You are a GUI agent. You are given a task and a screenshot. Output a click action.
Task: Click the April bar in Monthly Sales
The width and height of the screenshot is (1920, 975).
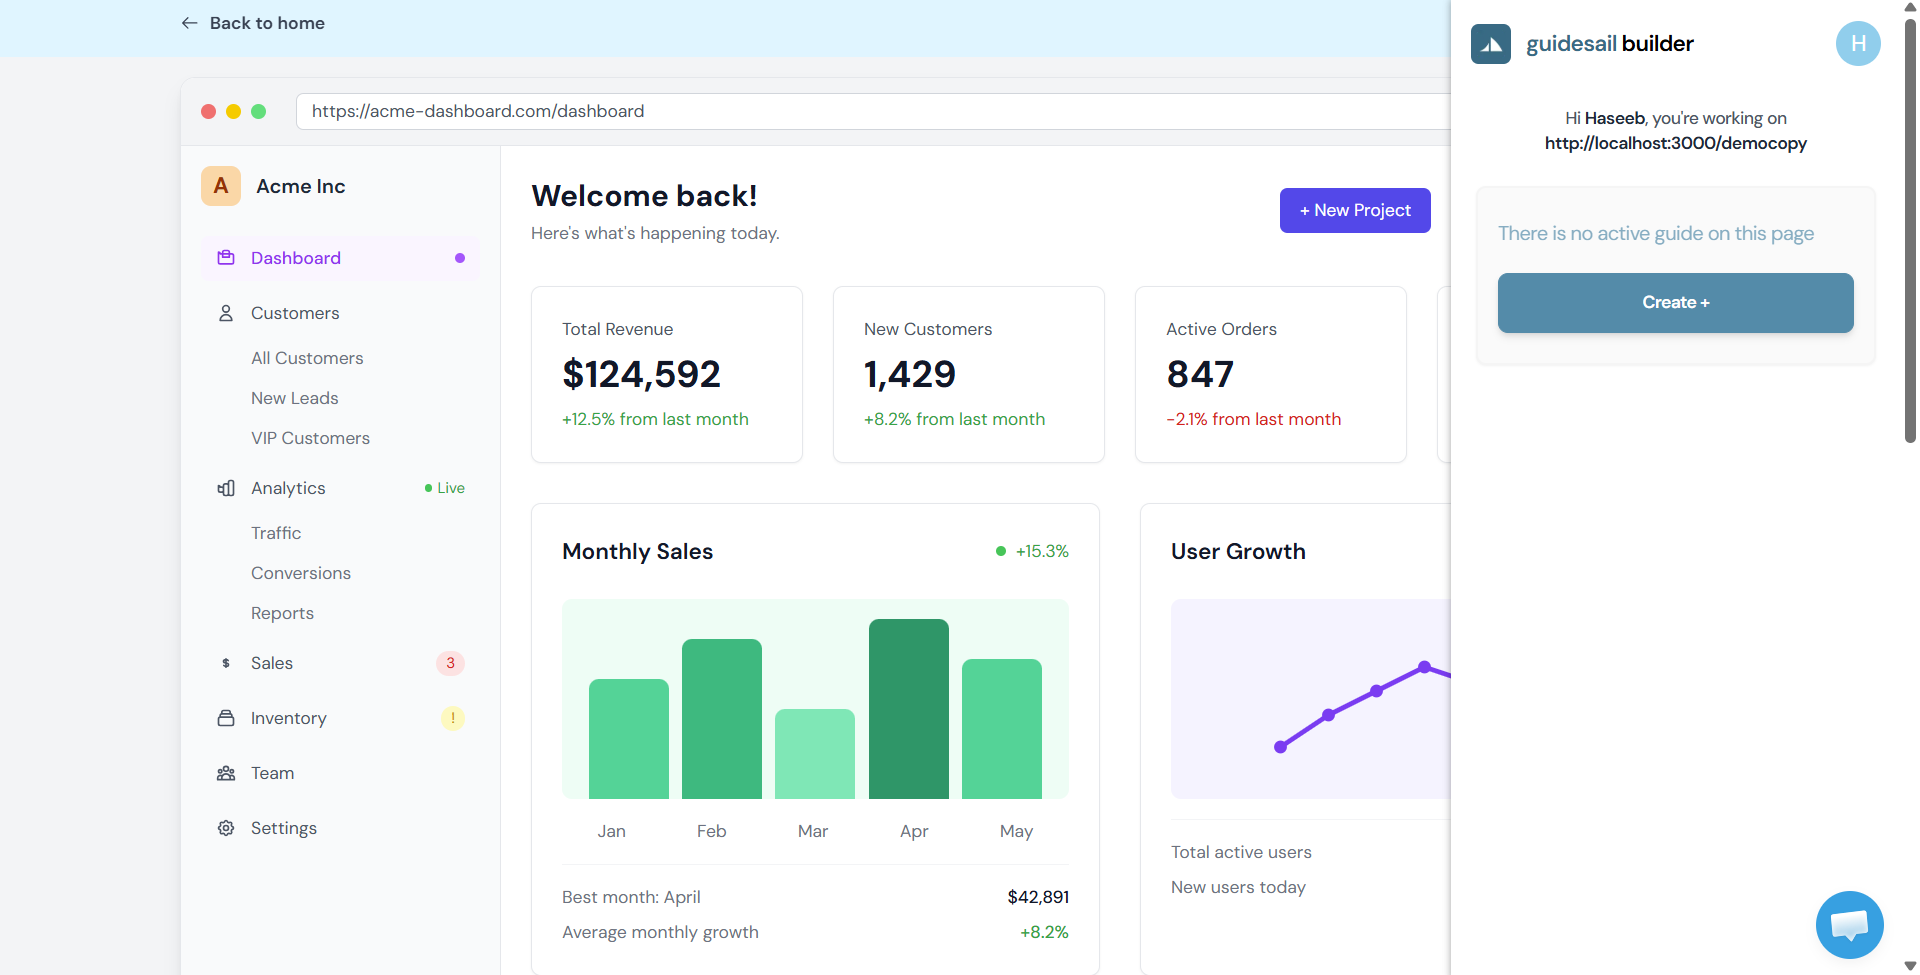click(908, 708)
